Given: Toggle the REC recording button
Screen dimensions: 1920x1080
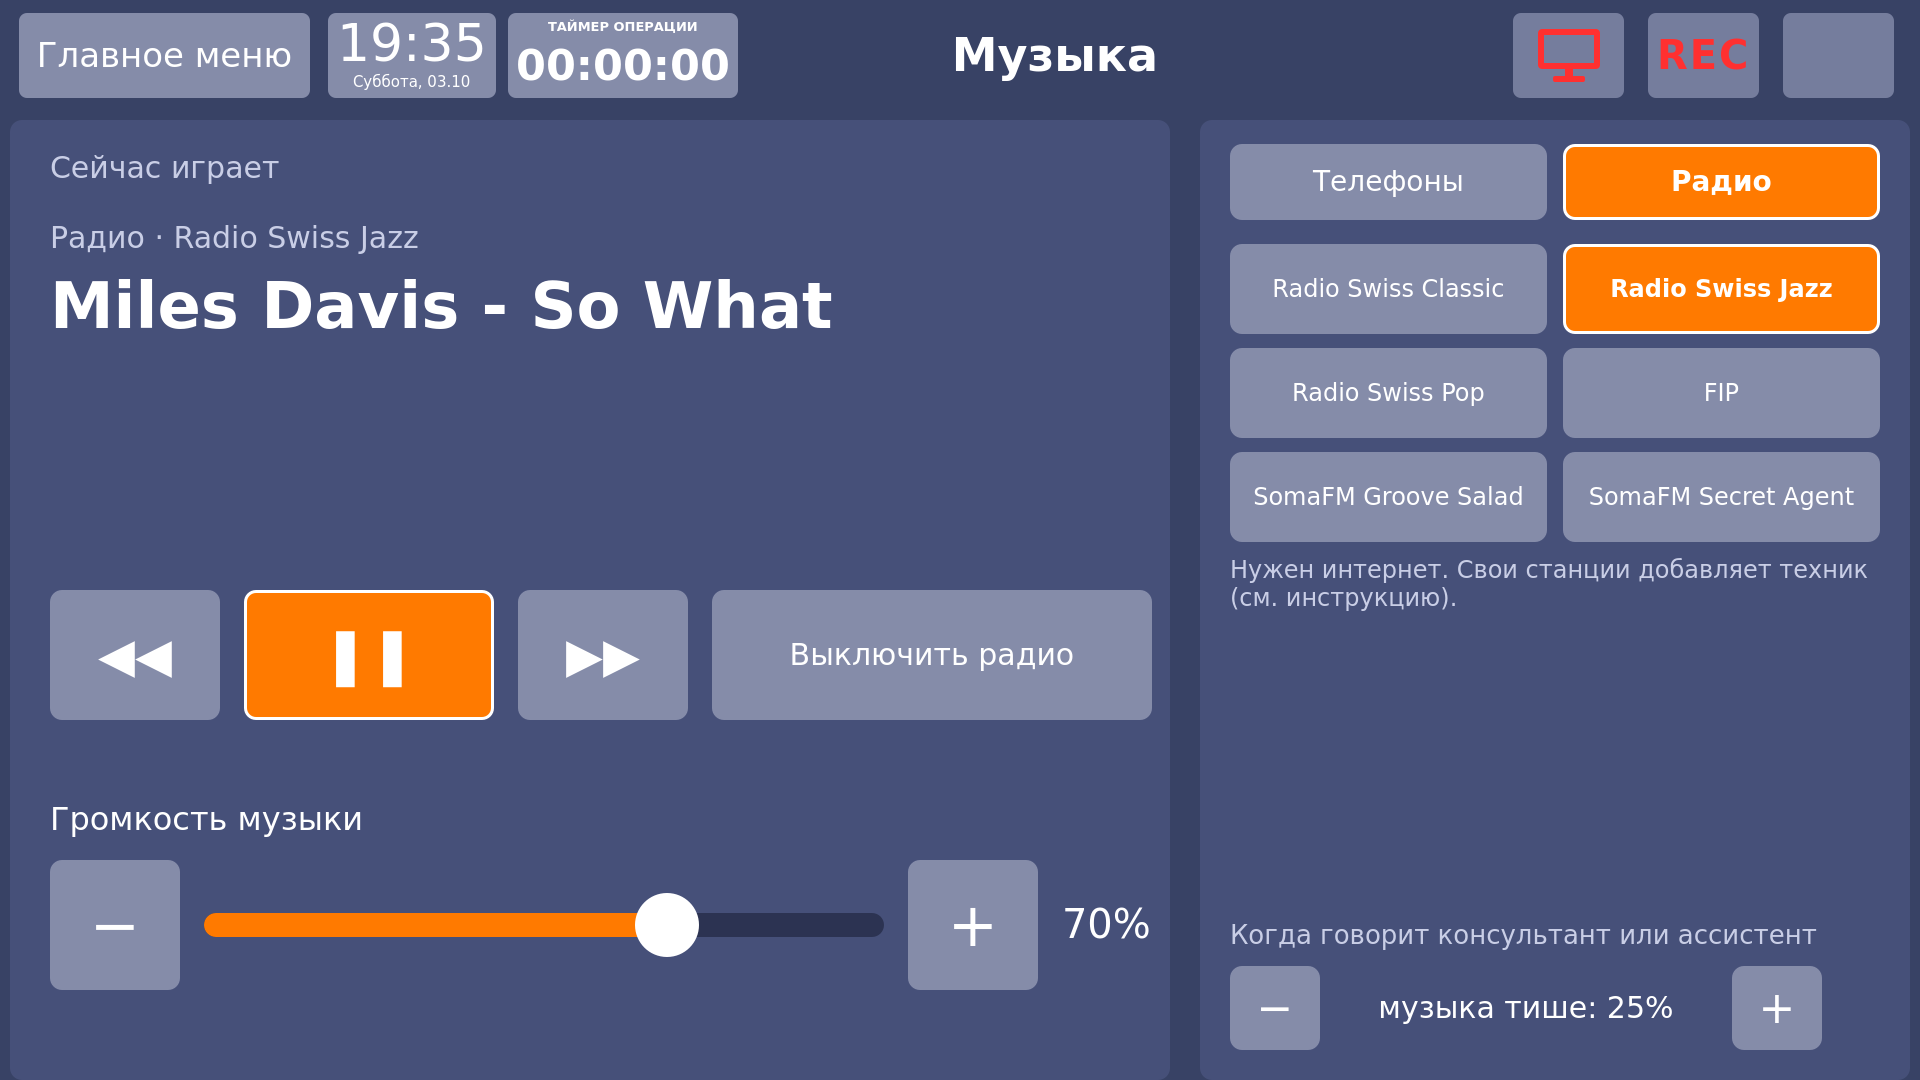Looking at the screenshot, I should tap(1703, 55).
